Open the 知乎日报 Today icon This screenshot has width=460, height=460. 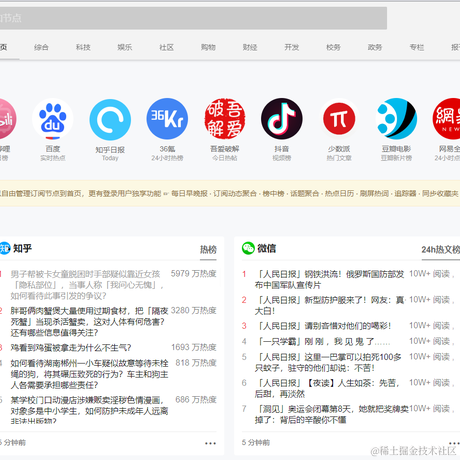[x=110, y=119]
